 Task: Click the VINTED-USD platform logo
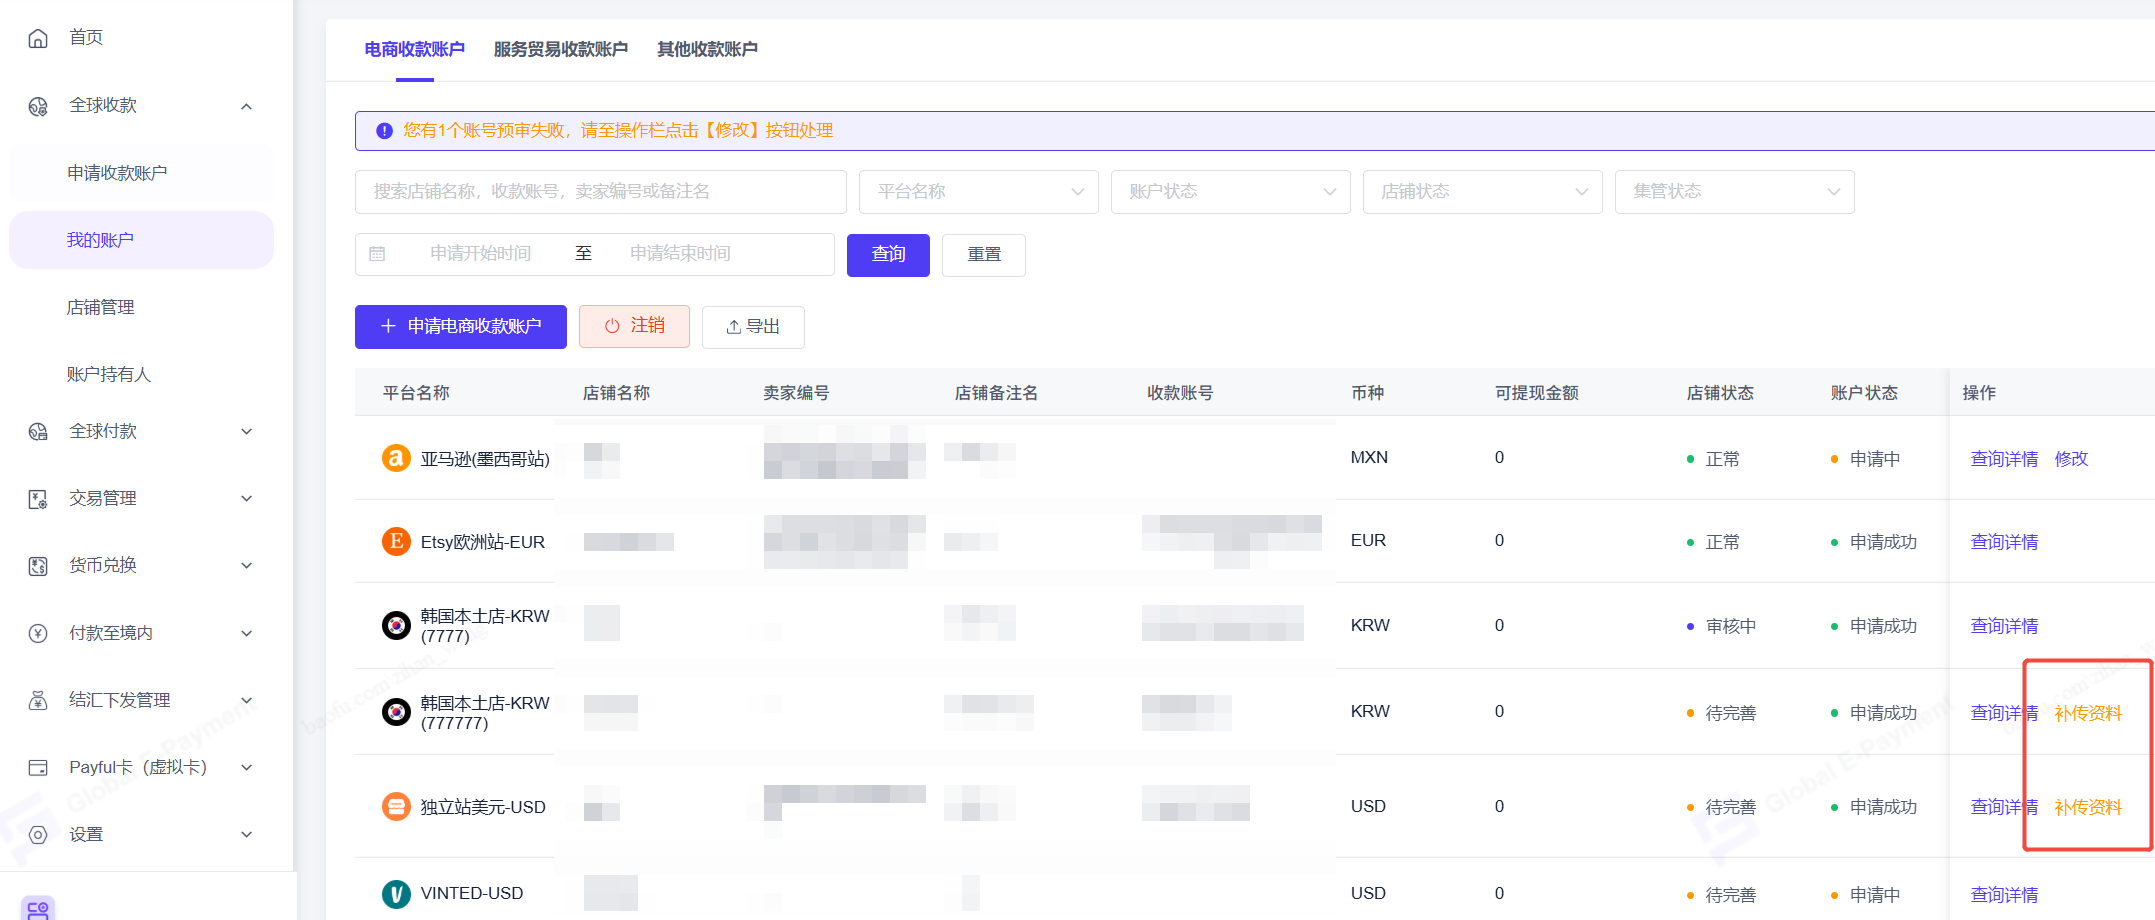396,893
